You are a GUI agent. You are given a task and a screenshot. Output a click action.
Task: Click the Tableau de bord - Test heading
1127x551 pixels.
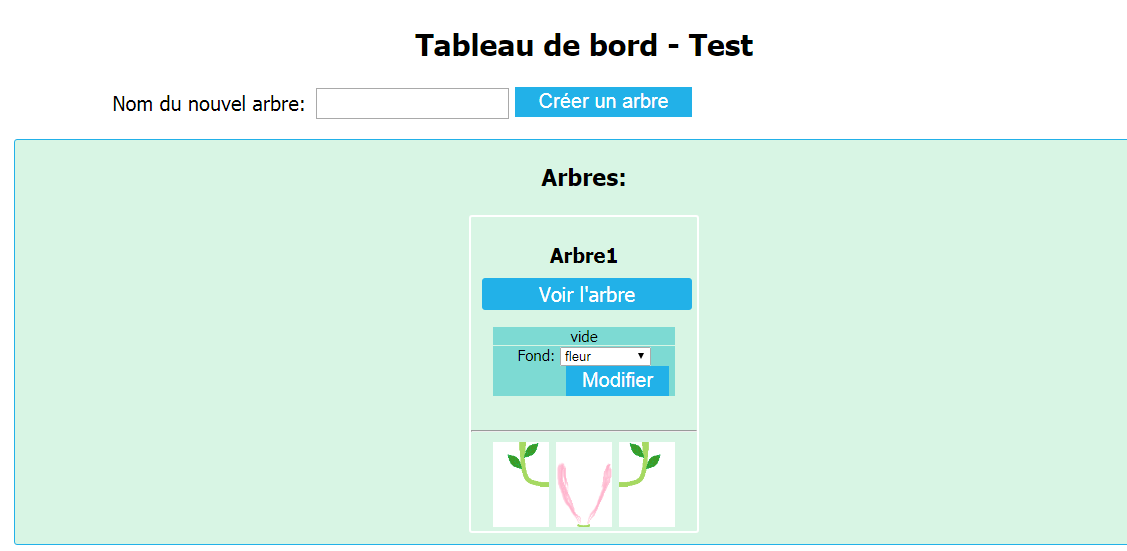(584, 45)
